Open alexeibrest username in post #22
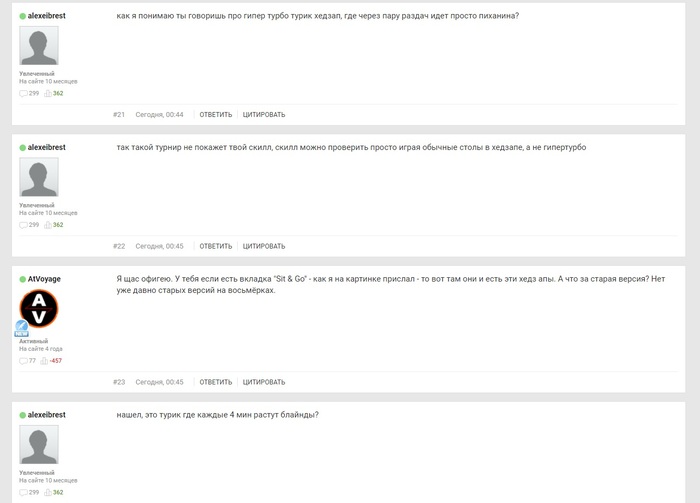The image size is (700, 503). click(x=46, y=147)
